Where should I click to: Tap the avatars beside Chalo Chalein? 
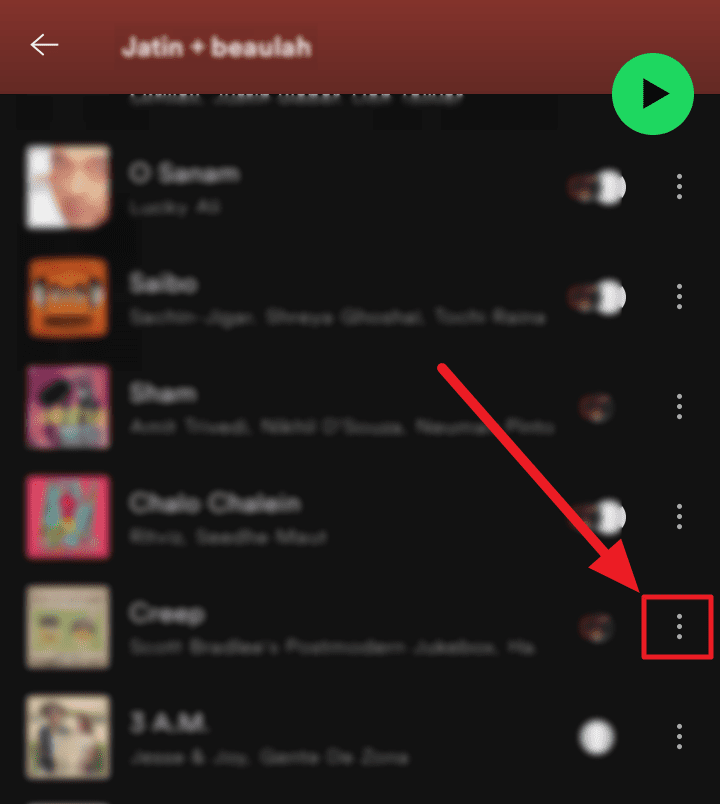pyautogui.click(x=596, y=516)
